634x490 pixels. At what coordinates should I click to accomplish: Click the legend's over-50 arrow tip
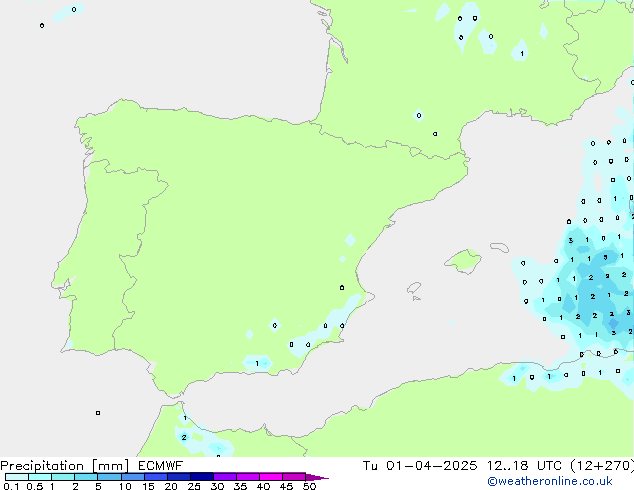(317, 477)
